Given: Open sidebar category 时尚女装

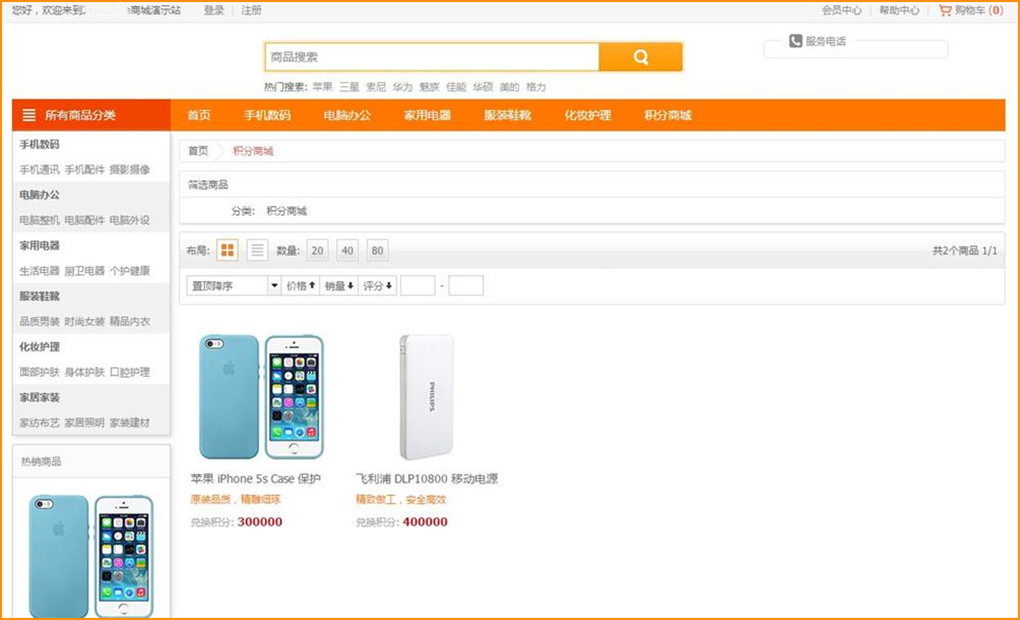Looking at the screenshot, I should coord(85,321).
